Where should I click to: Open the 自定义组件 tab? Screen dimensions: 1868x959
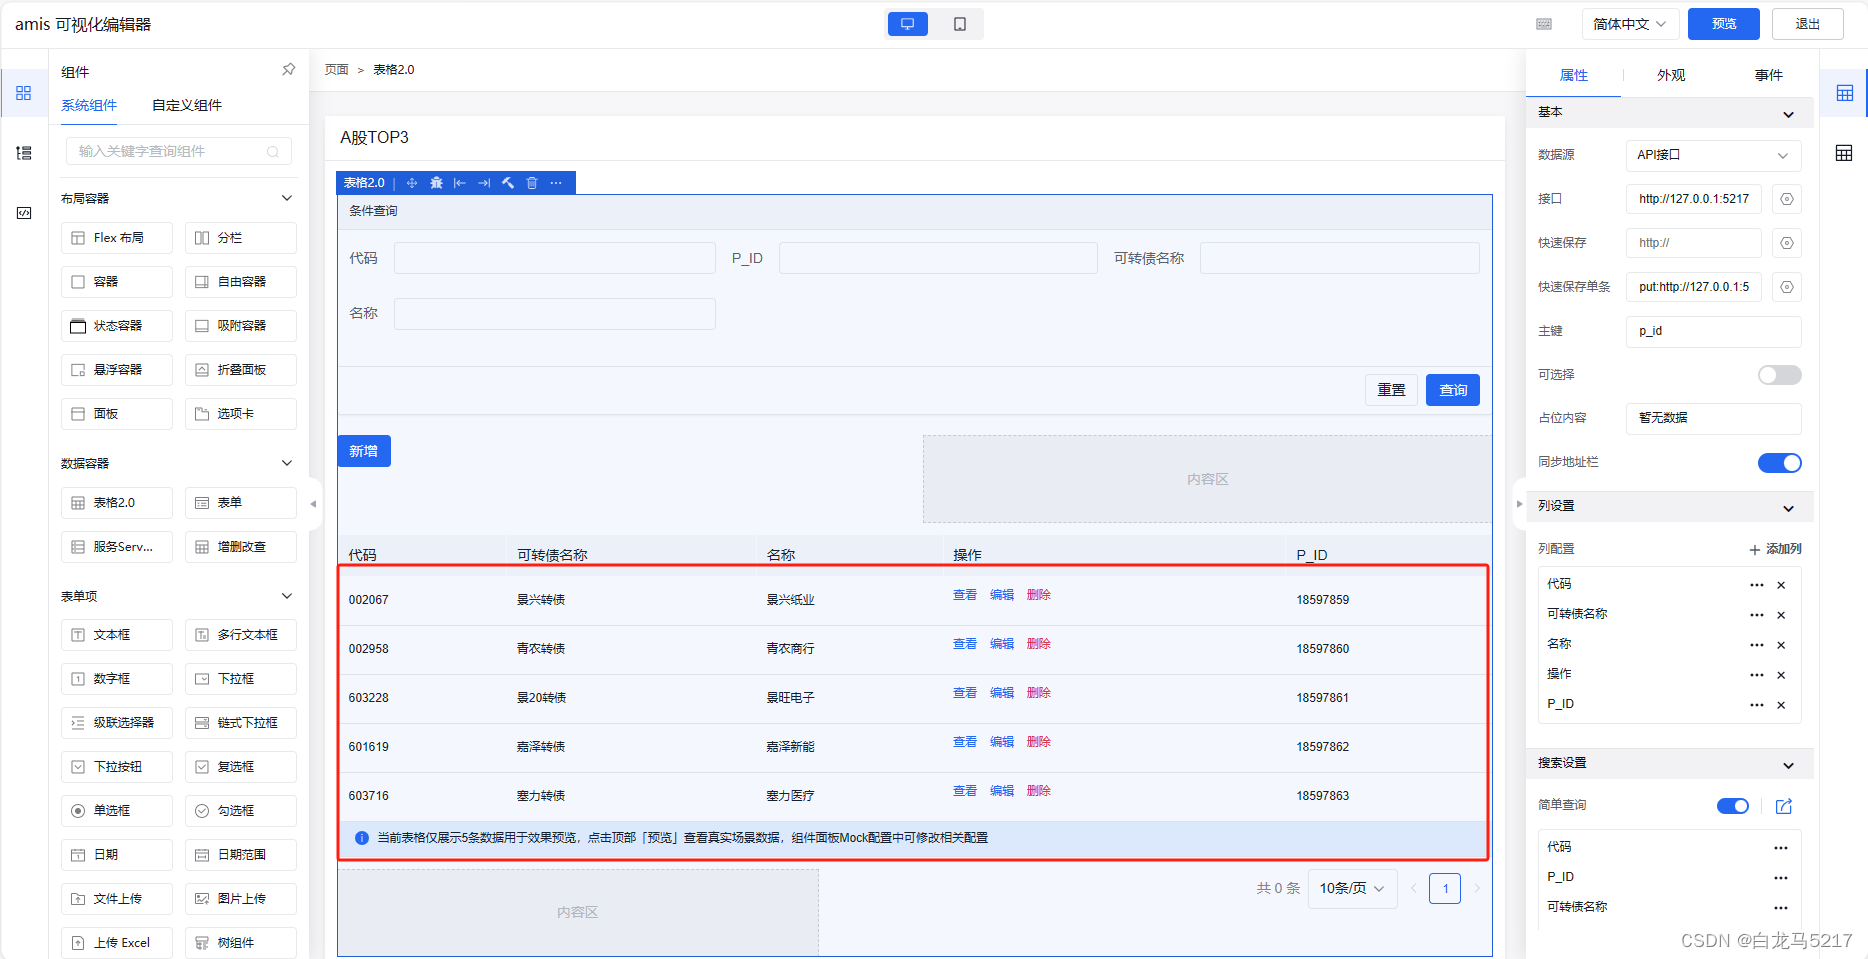tap(185, 105)
